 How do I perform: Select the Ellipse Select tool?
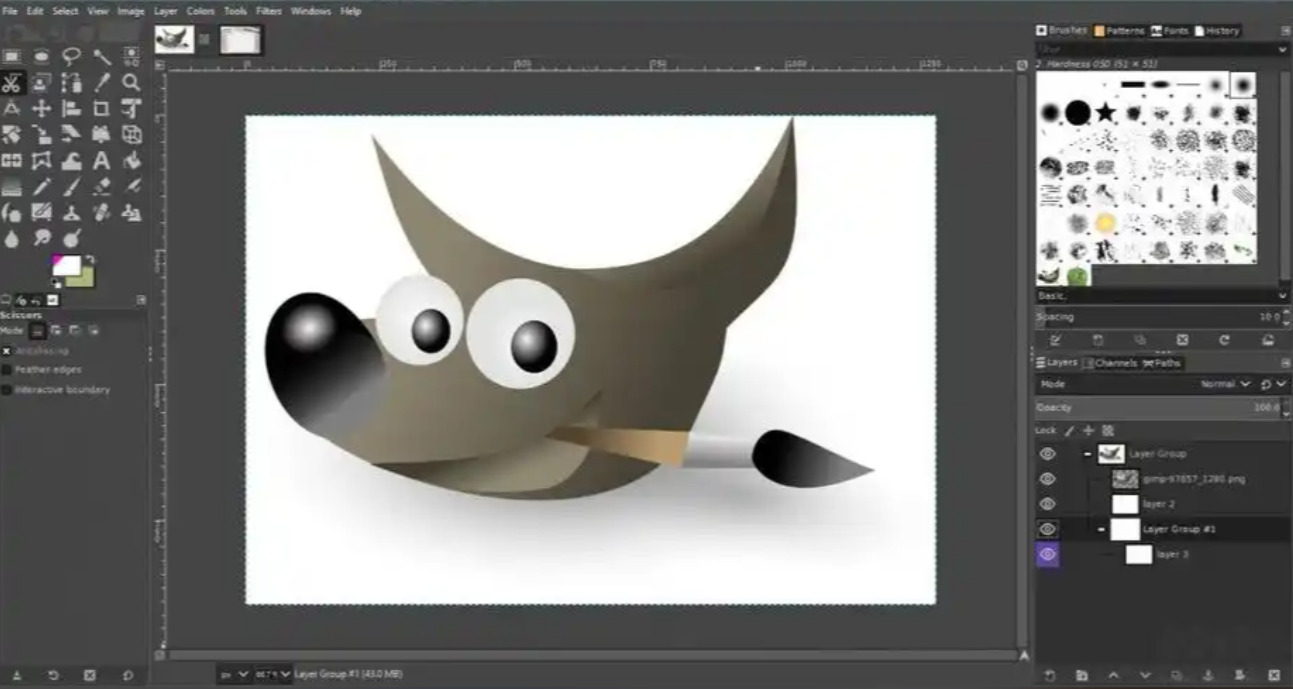tap(41, 56)
